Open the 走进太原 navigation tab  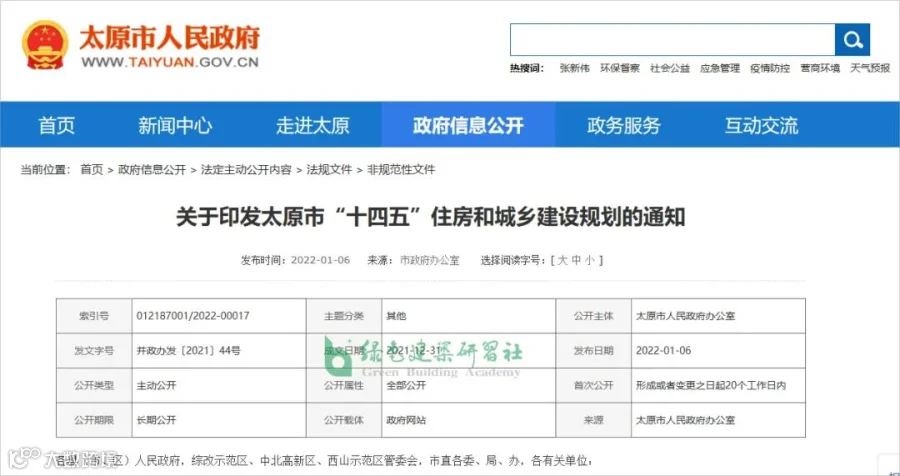[313, 125]
